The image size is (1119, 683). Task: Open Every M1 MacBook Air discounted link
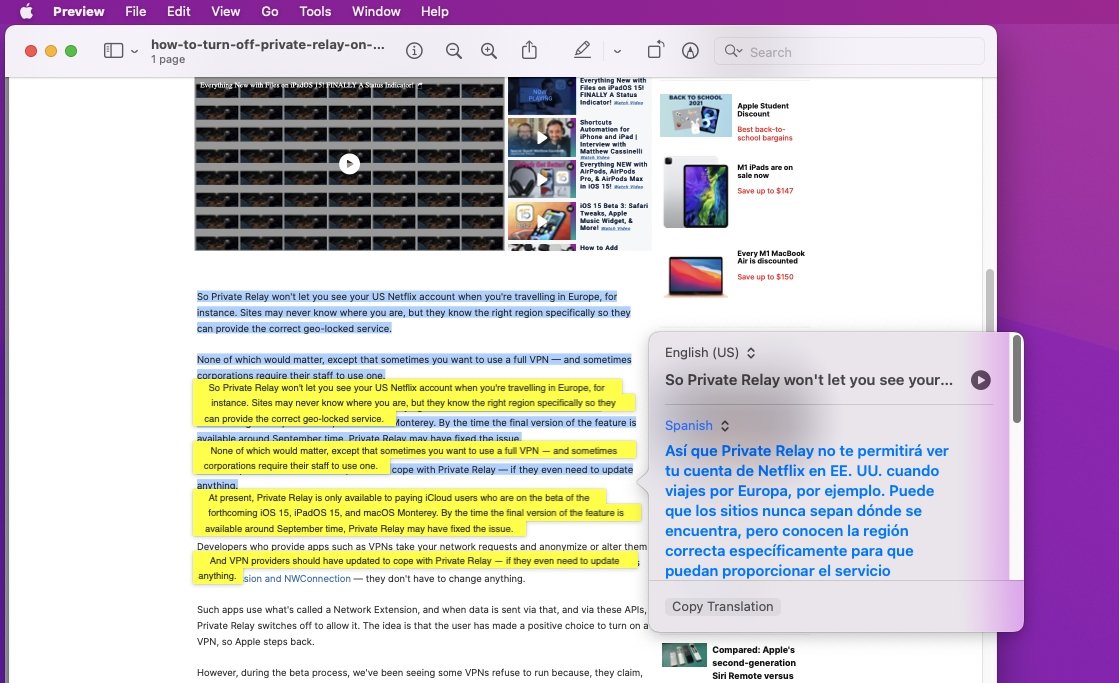pos(771,257)
